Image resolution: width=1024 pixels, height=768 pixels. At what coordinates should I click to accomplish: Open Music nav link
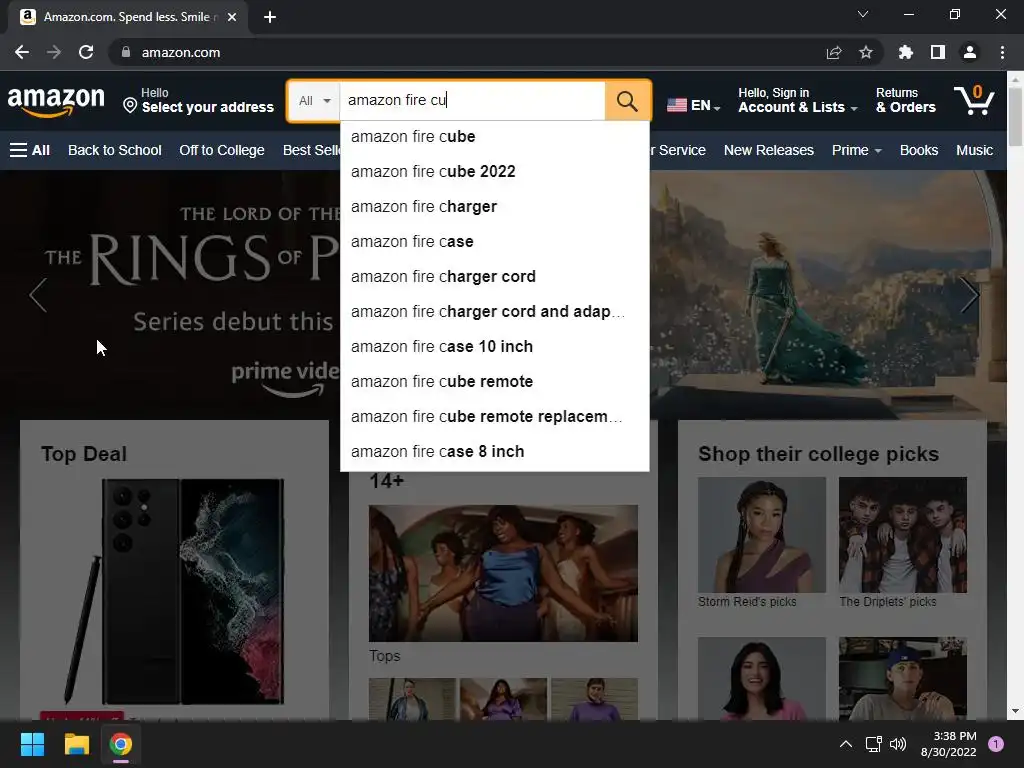click(974, 150)
